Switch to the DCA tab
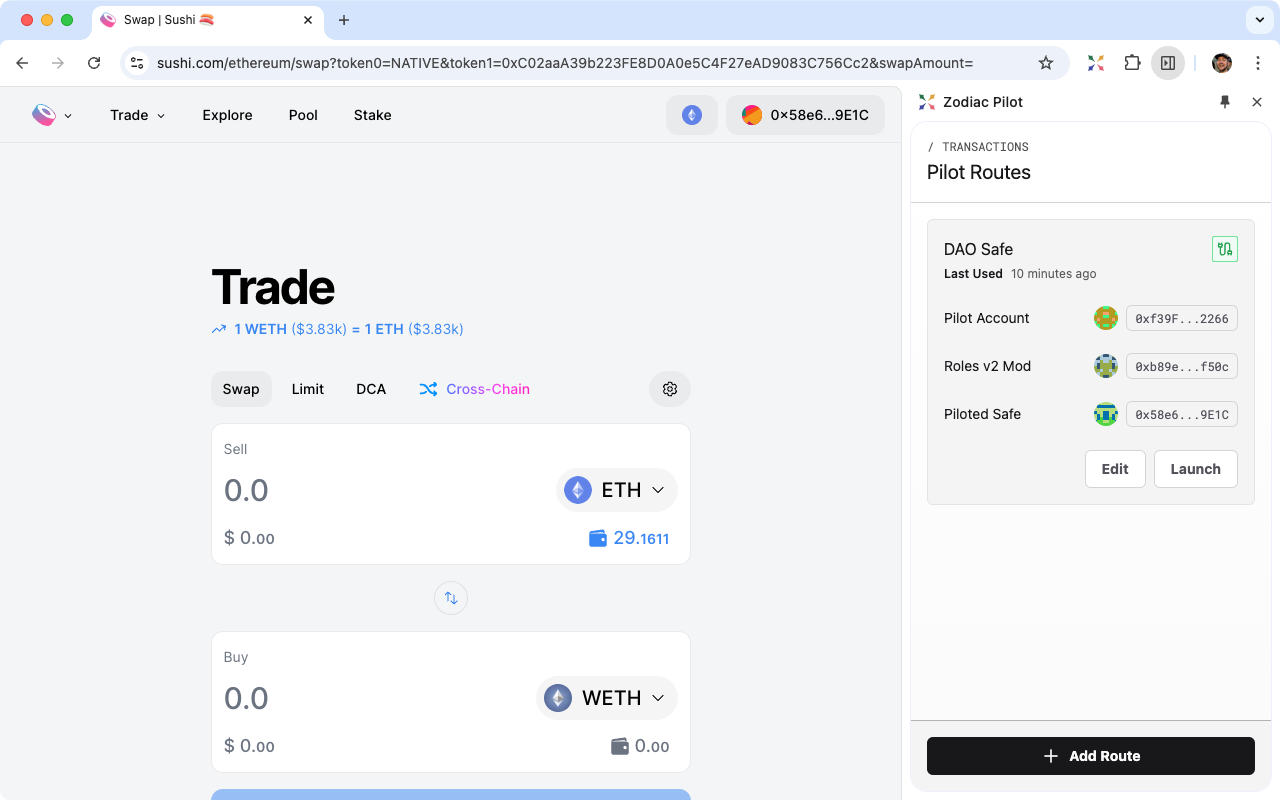Screen dimensions: 1280x800 coord(371,389)
